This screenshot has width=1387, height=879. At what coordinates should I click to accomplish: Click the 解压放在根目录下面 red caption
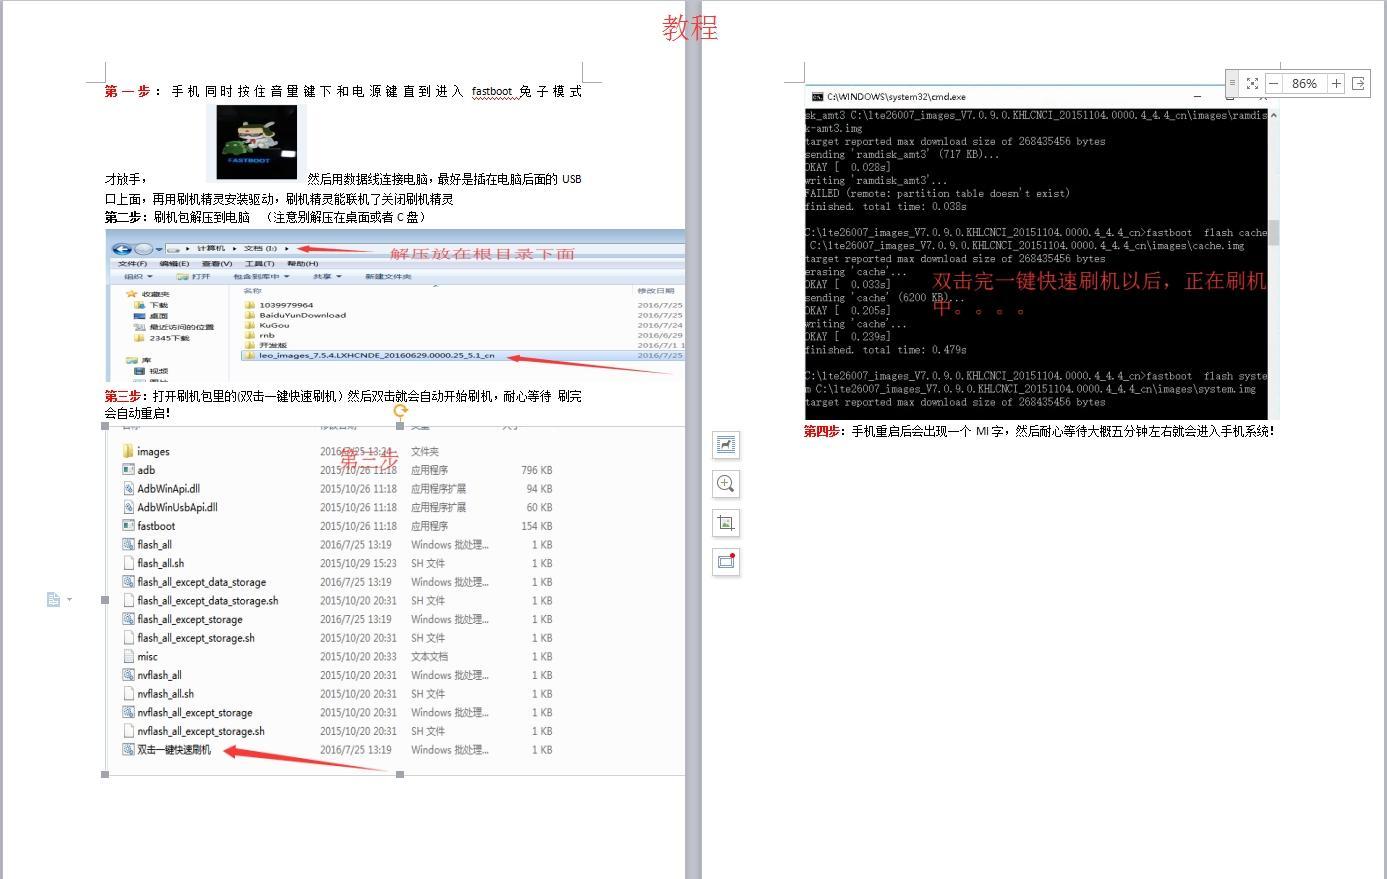point(482,254)
